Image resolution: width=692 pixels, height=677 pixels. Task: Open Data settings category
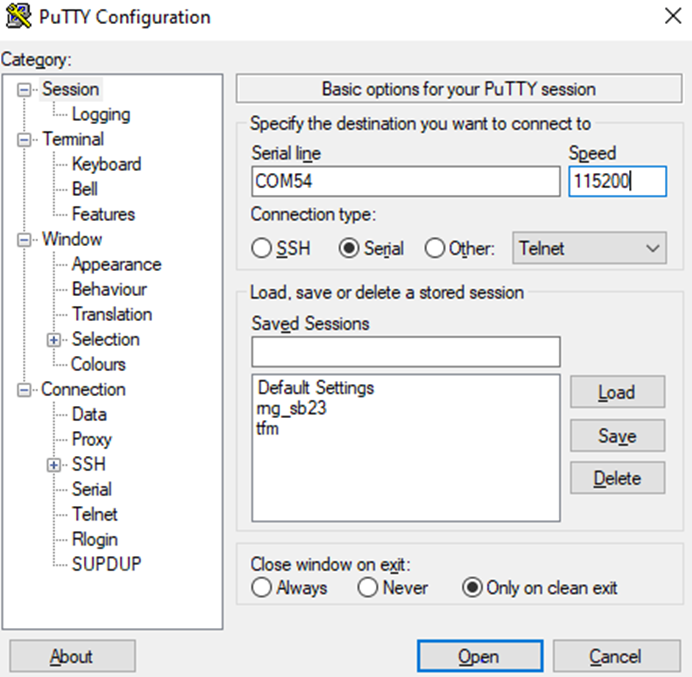pos(89,414)
